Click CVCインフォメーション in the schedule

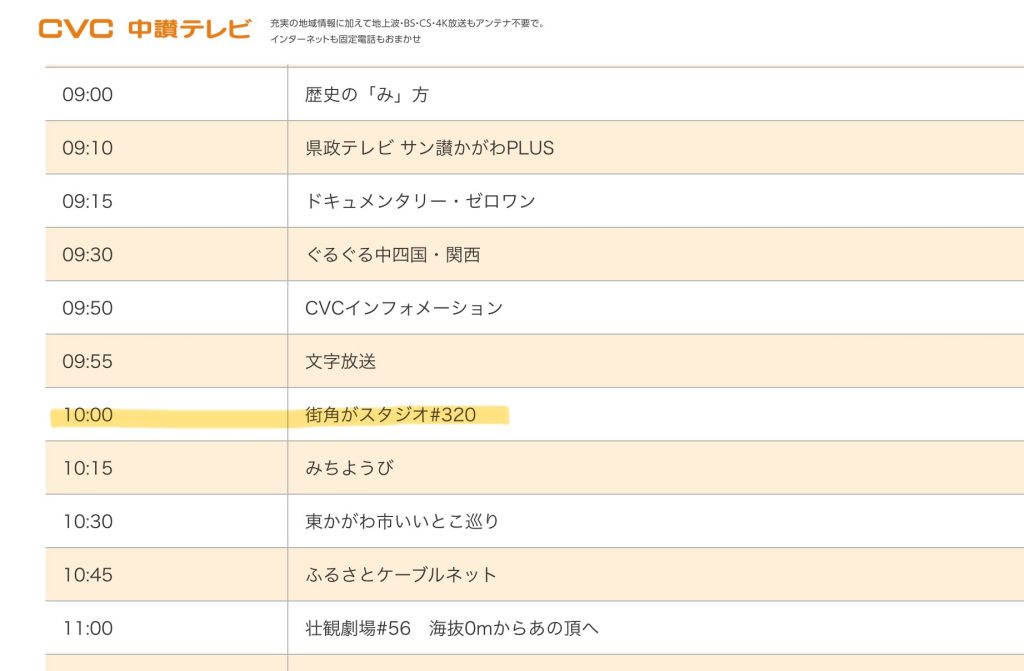pyautogui.click(x=404, y=308)
